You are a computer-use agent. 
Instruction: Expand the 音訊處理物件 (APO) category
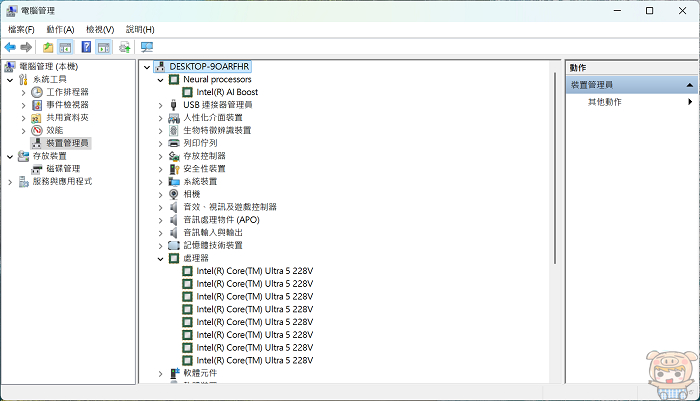pos(160,220)
